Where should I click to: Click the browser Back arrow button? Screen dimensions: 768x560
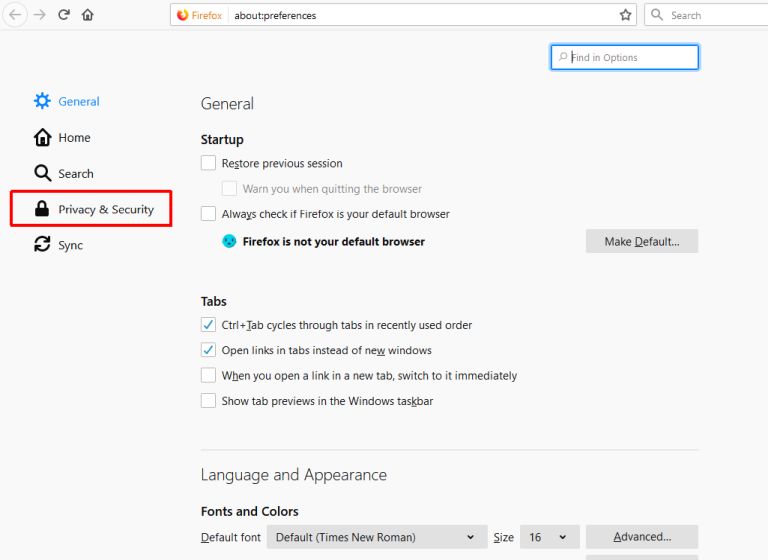point(15,15)
